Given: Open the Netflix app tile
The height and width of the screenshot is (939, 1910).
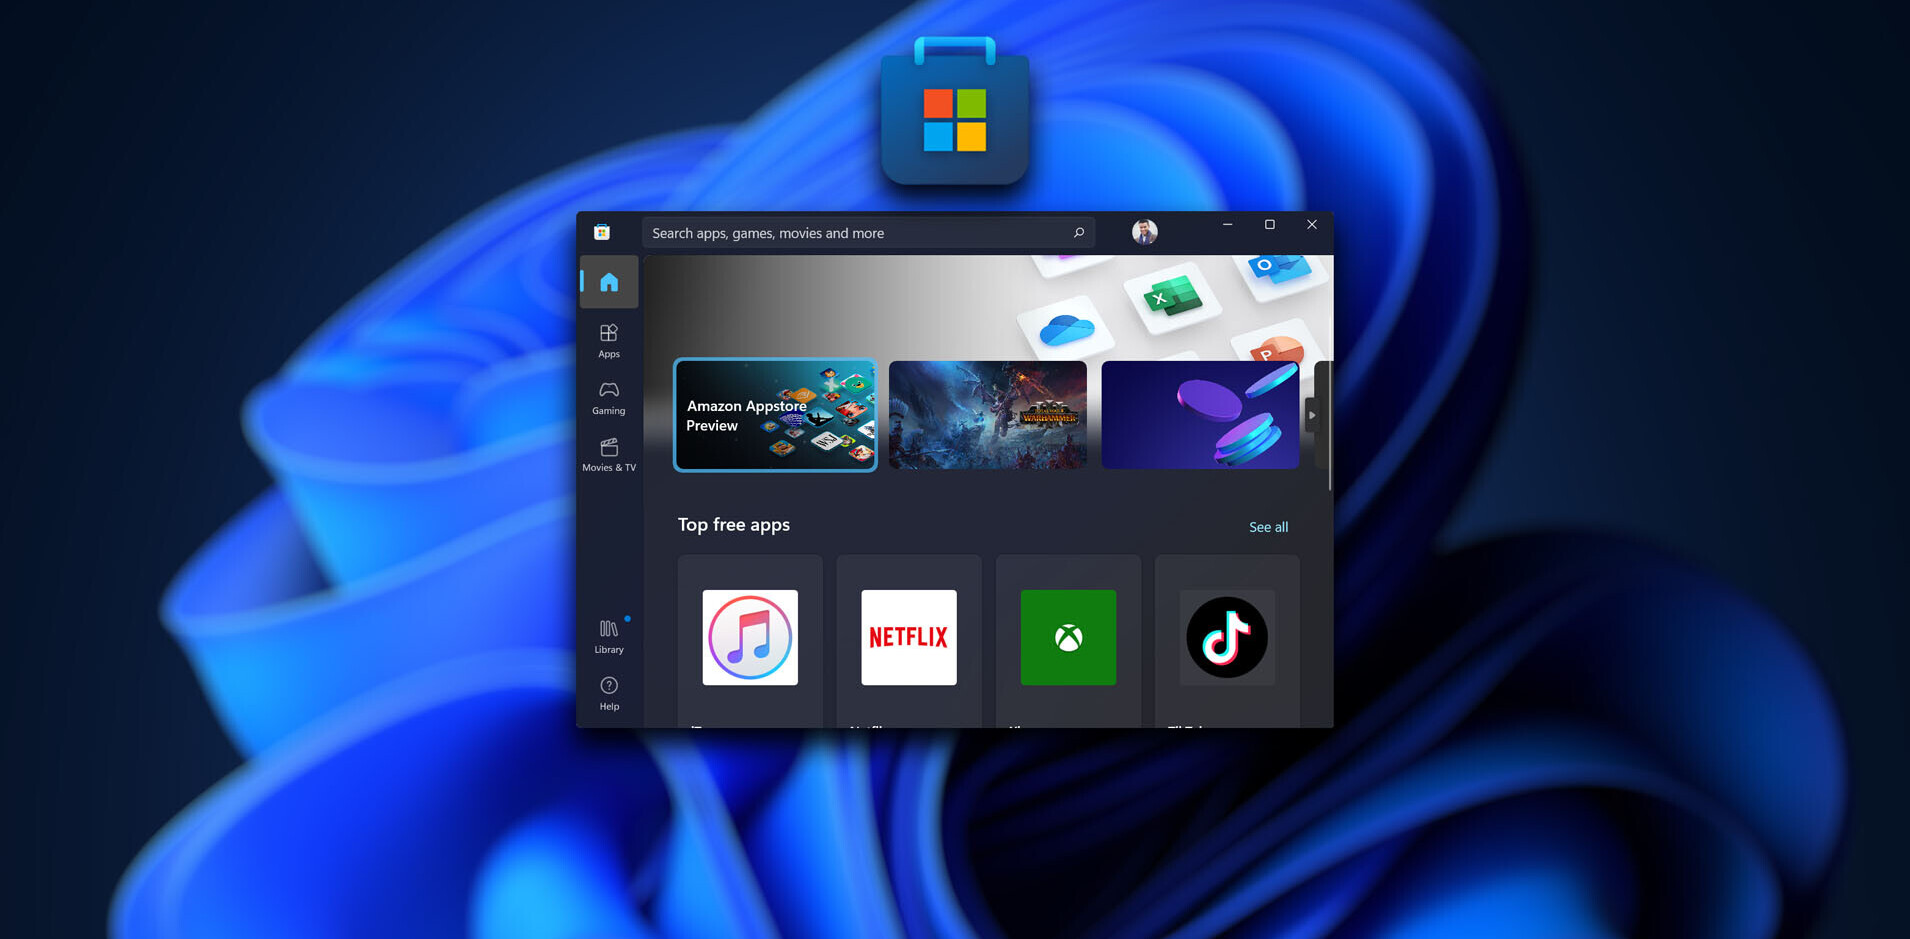Looking at the screenshot, I should point(908,638).
